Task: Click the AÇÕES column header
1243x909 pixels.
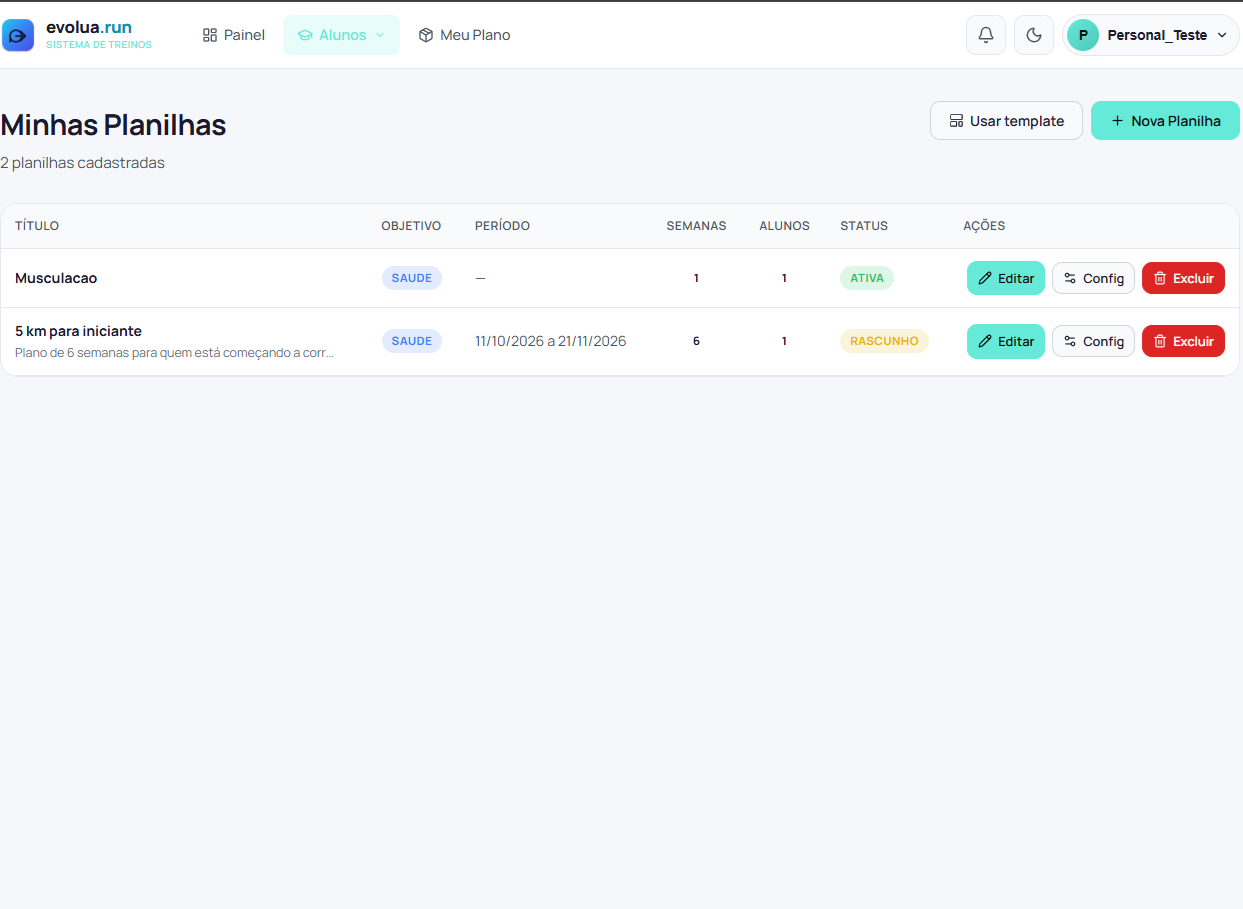Action: click(984, 226)
